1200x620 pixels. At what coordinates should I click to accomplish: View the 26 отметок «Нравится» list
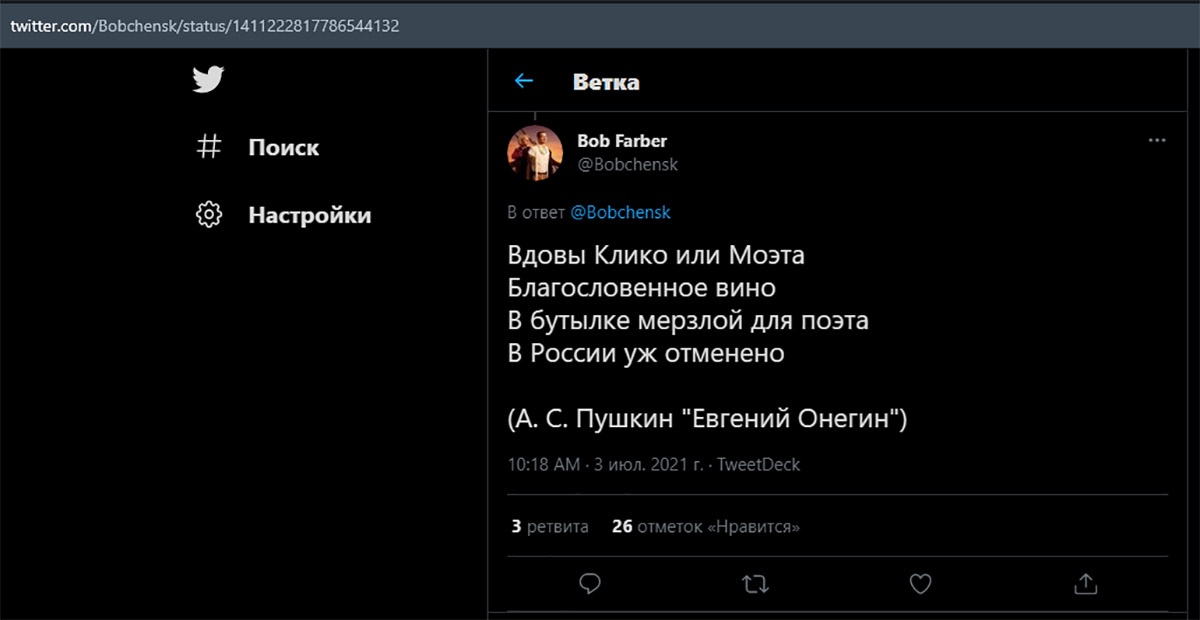pos(706,526)
